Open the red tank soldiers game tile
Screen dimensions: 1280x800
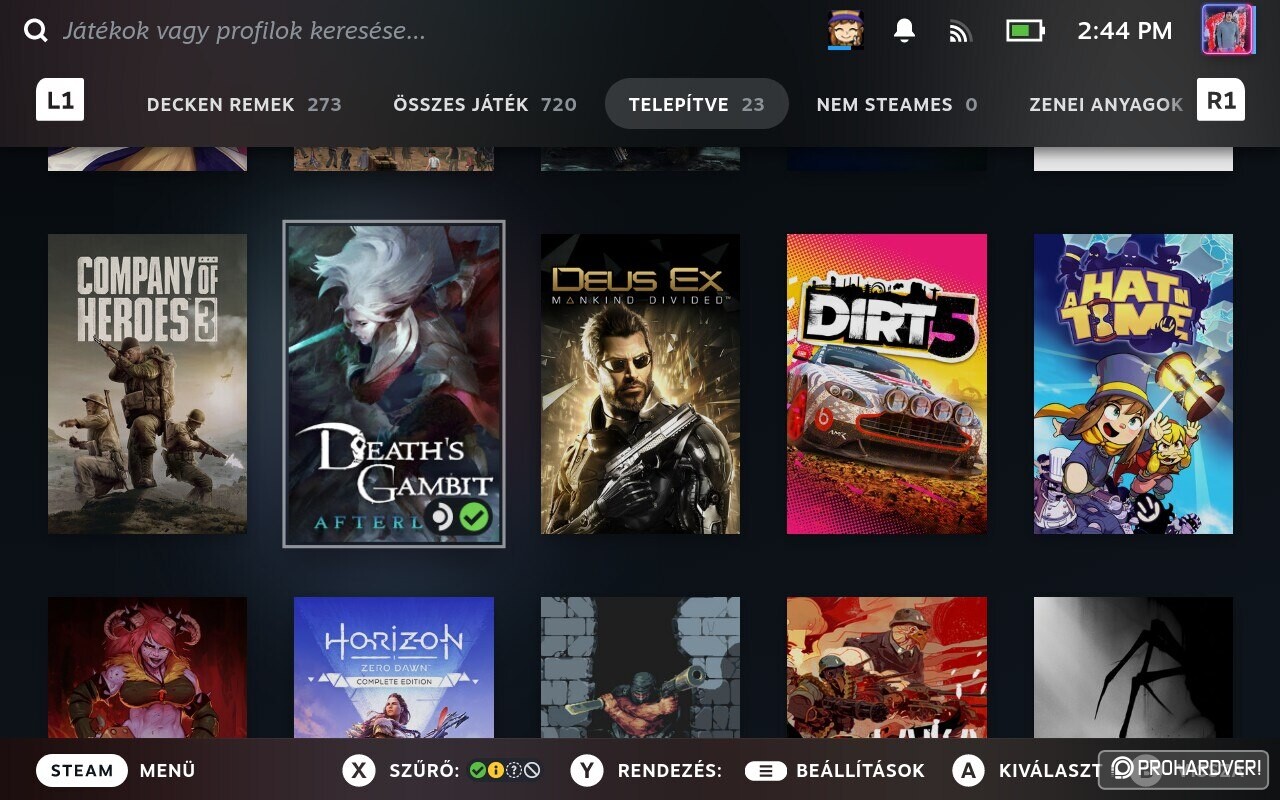pos(887,668)
